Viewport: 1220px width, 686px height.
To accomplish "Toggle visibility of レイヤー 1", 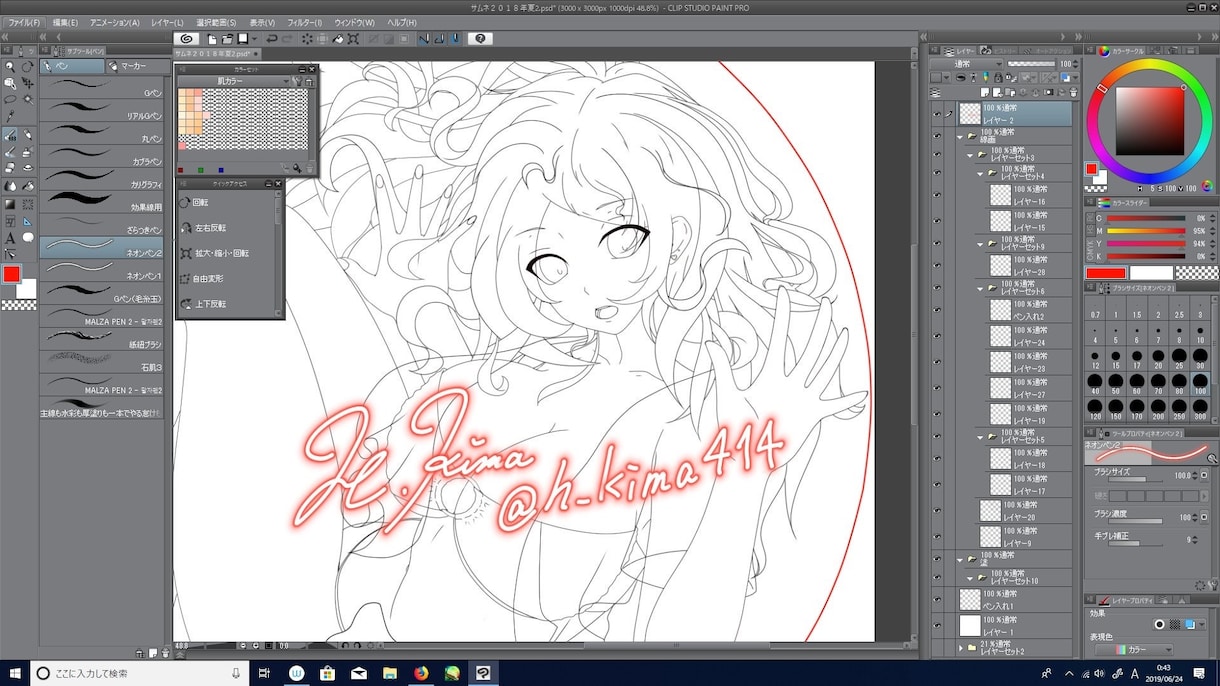I will (x=937, y=626).
